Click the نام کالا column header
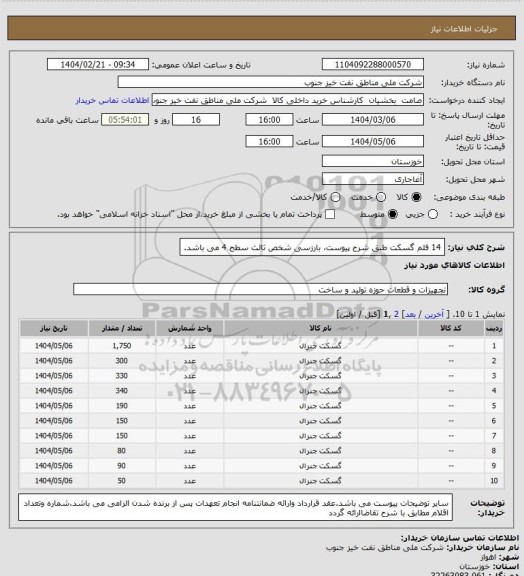The width and height of the screenshot is (524, 576). pos(320,328)
